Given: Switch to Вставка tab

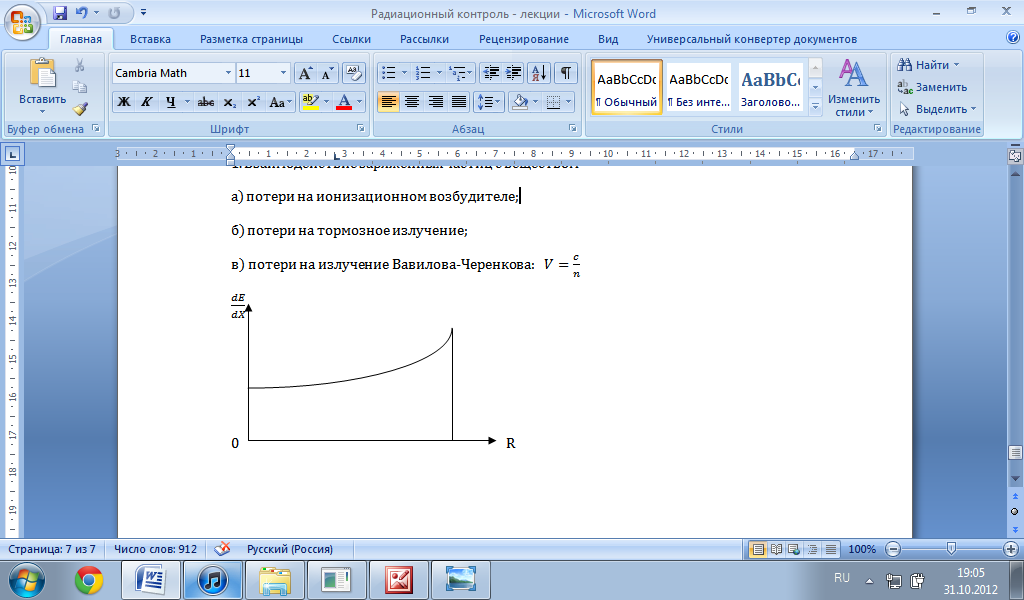Looking at the screenshot, I should 150,39.
